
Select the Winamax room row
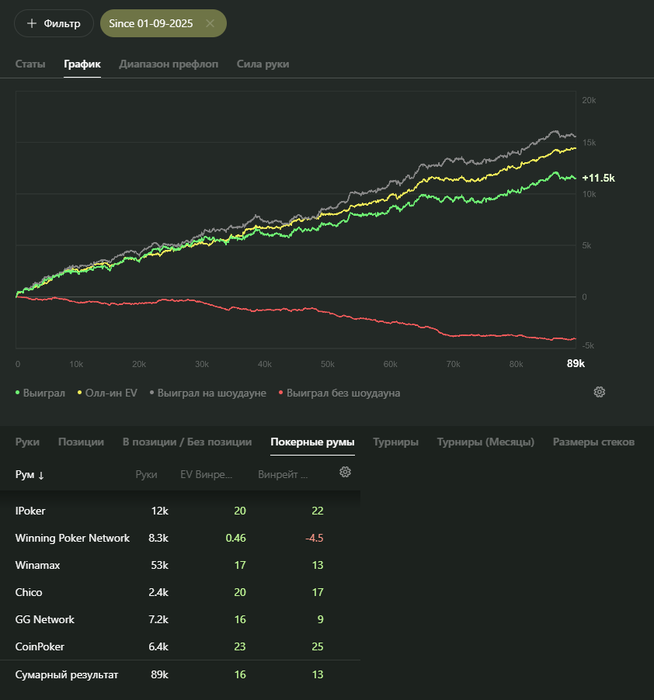tap(36, 565)
